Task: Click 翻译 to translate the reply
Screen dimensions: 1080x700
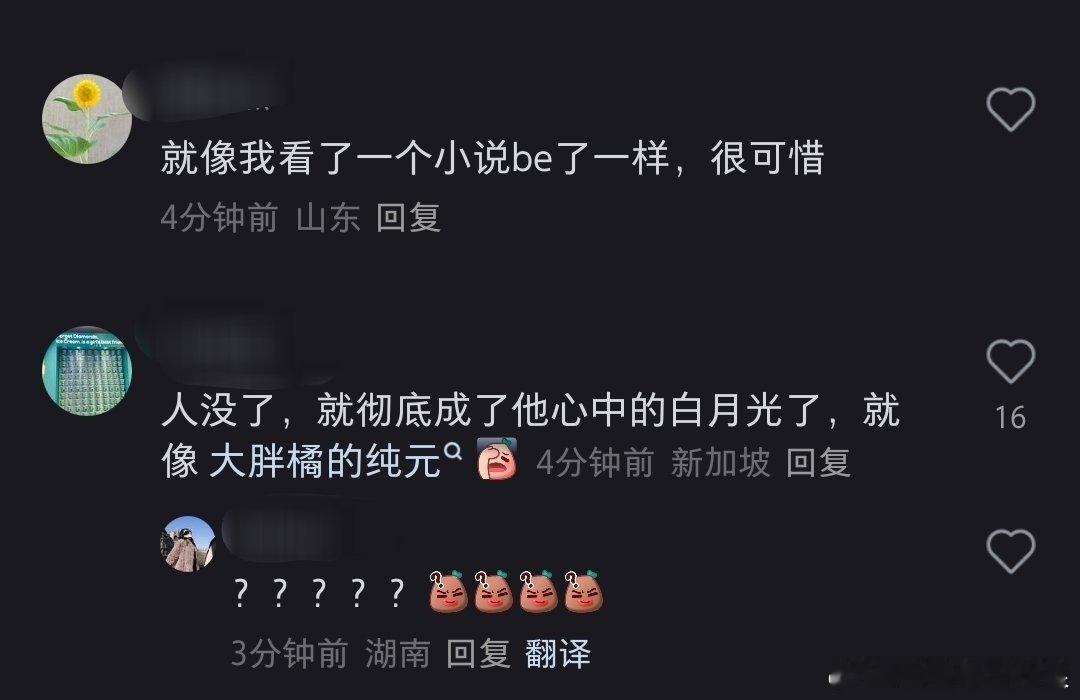Action: [558, 653]
